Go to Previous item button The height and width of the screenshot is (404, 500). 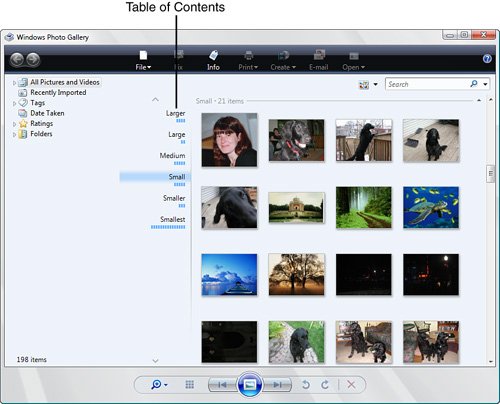[x=222, y=385]
